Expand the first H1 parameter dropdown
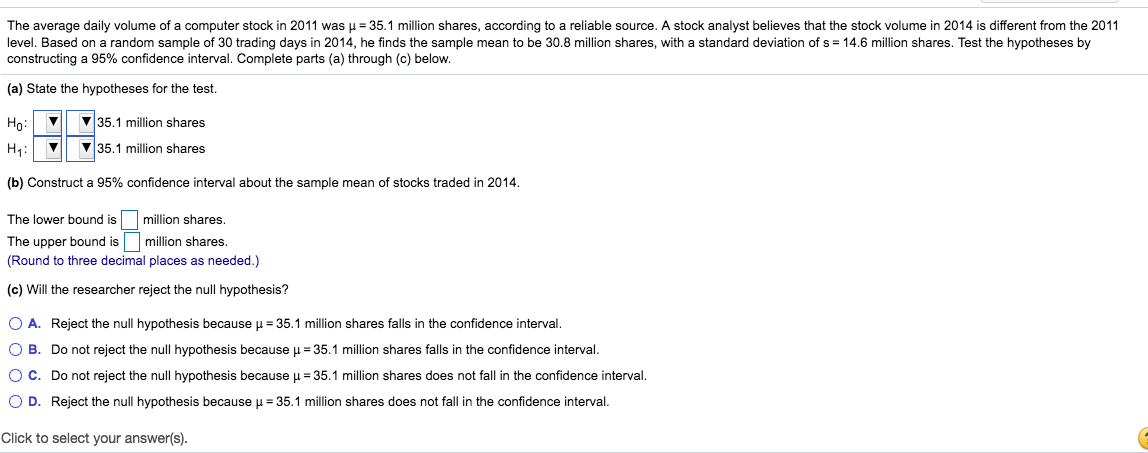Viewport: 1148px width, 453px height. click(48, 149)
